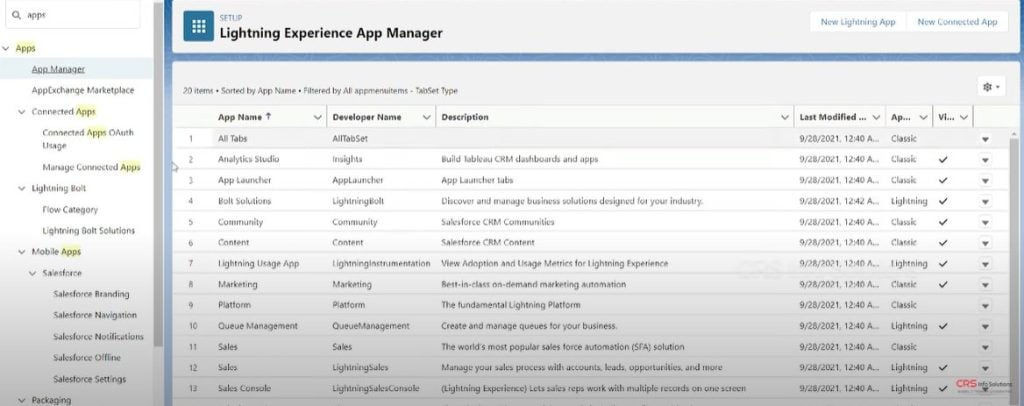The image size is (1024, 406).
Task: Collapse the Salesforce subsection
Action: coord(33,273)
